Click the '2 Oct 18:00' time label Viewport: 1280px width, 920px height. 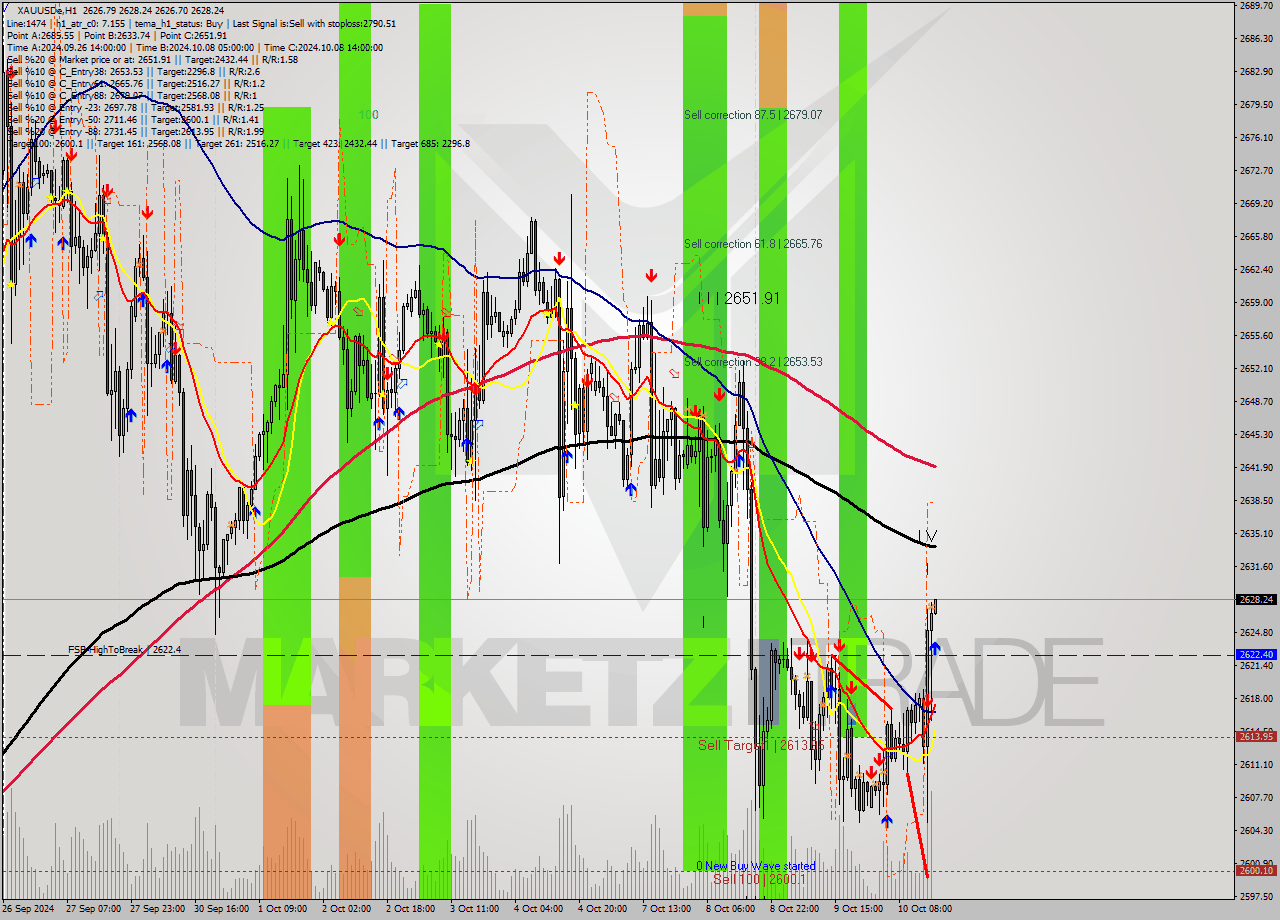coord(411,909)
